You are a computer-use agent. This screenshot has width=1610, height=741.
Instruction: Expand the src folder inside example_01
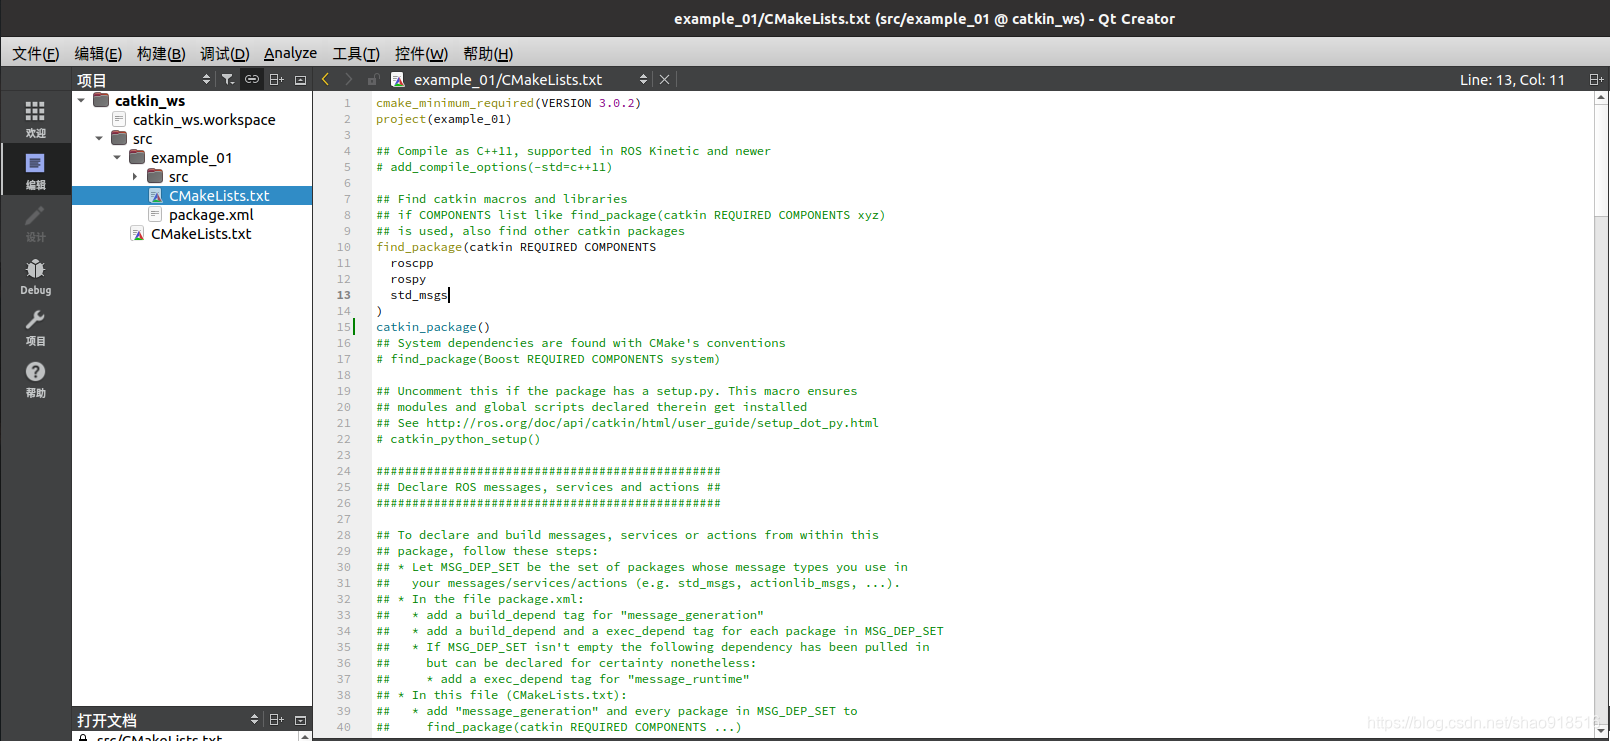(x=135, y=176)
